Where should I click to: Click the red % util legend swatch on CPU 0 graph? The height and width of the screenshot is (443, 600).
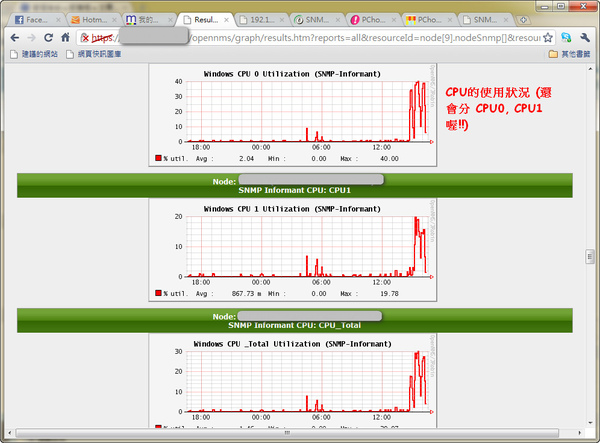click(x=158, y=158)
